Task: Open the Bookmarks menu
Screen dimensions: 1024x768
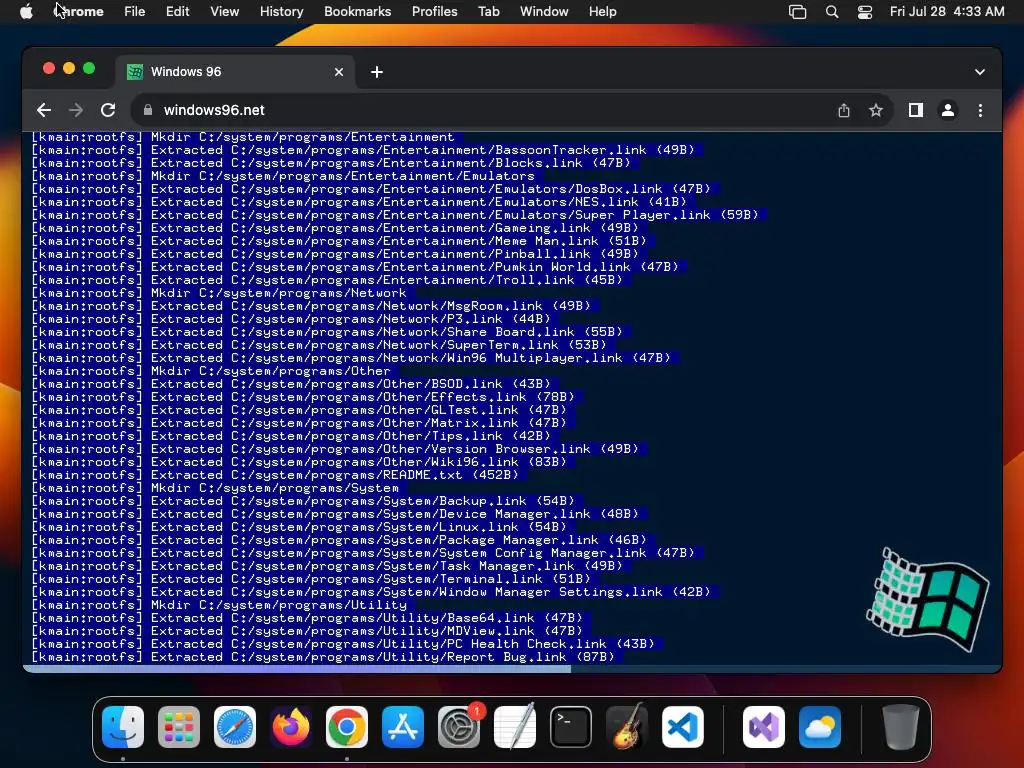Action: [x=357, y=12]
